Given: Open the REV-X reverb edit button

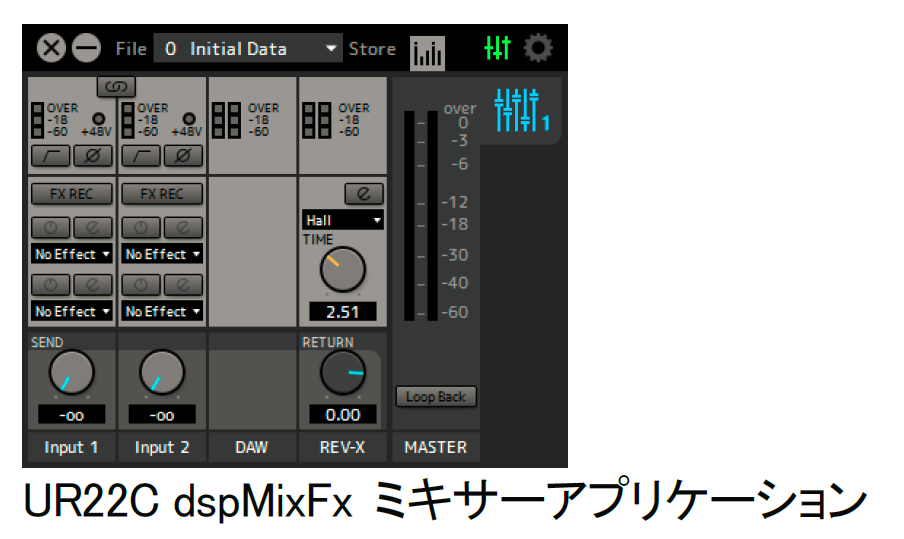Looking at the screenshot, I should 364,194.
